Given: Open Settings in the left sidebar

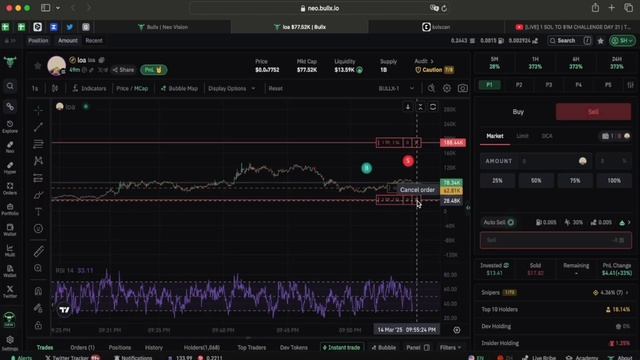Looking at the screenshot, I should (10, 343).
